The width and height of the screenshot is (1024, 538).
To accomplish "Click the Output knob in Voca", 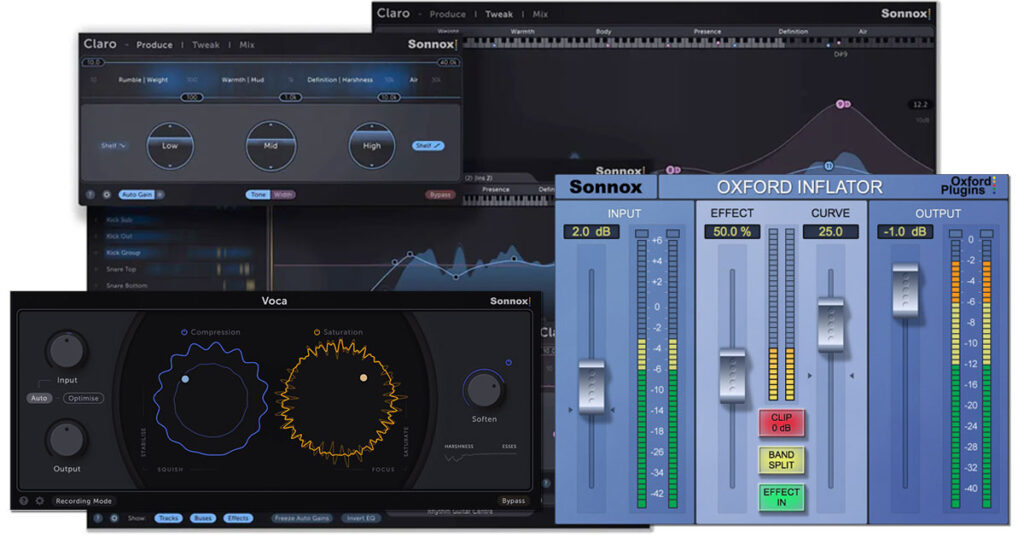I will 66,439.
